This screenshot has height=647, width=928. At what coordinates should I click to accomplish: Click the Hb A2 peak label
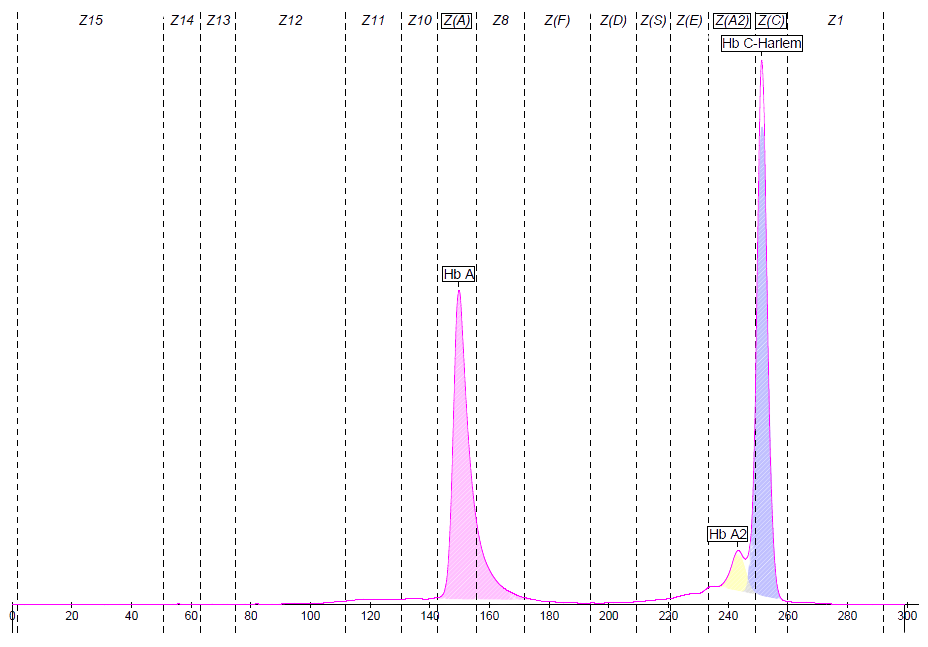(727, 534)
